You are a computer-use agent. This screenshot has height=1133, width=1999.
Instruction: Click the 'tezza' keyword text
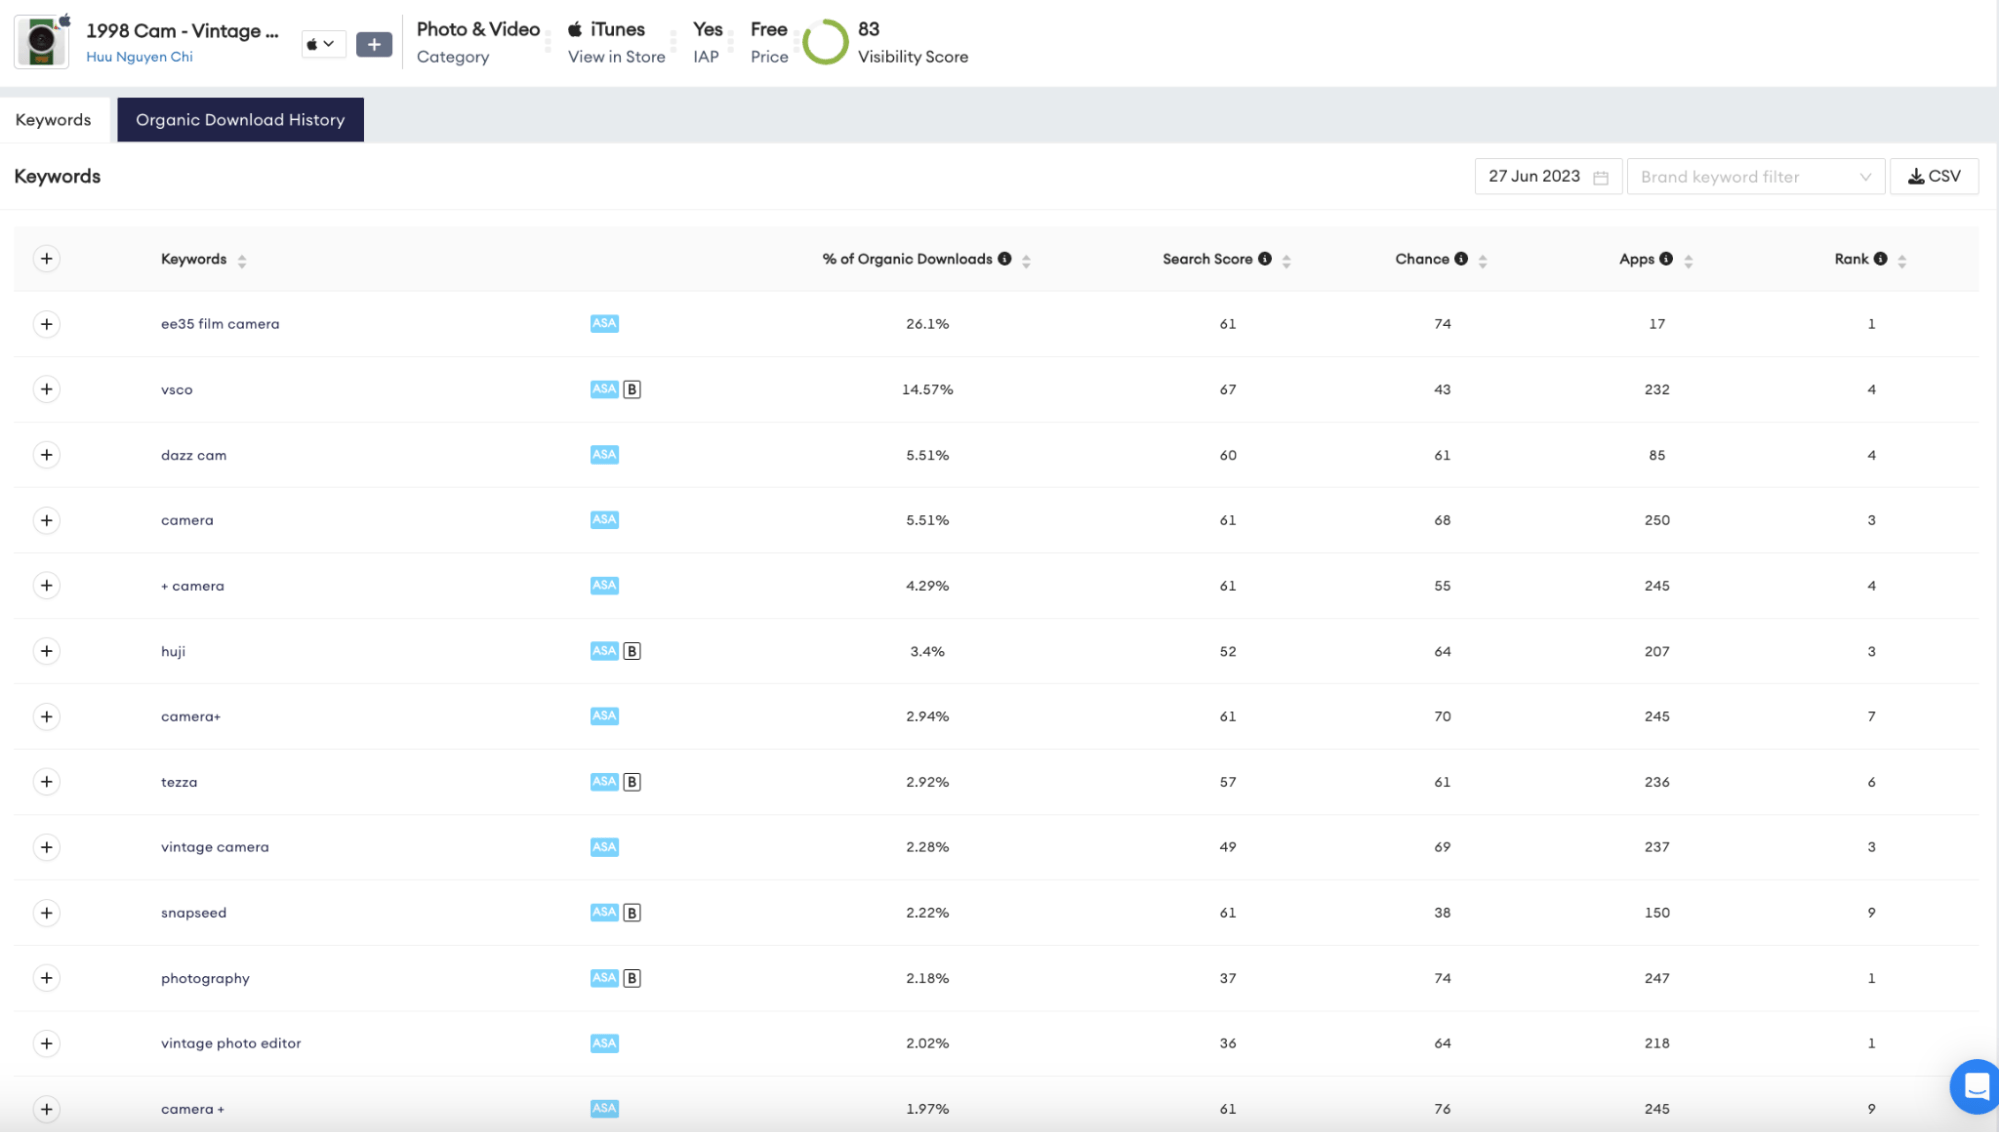point(179,782)
